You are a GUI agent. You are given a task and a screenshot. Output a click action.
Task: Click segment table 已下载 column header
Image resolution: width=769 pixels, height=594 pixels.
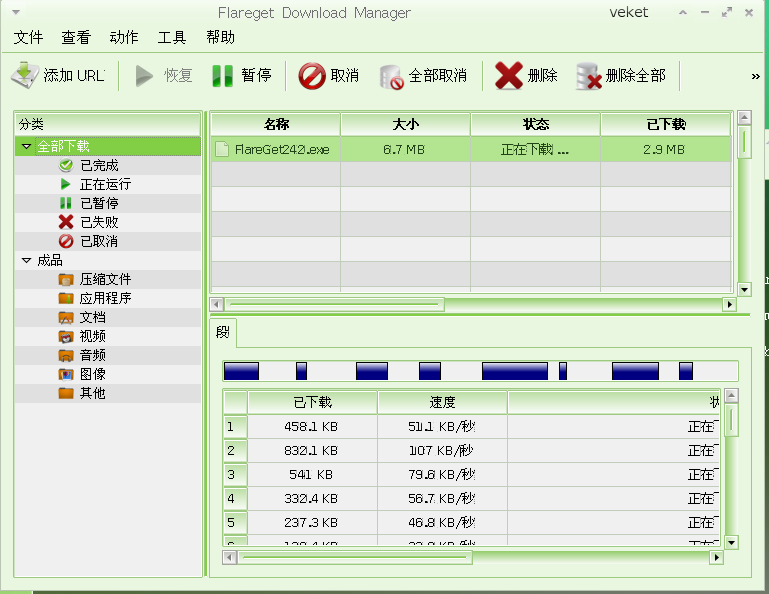coord(312,402)
